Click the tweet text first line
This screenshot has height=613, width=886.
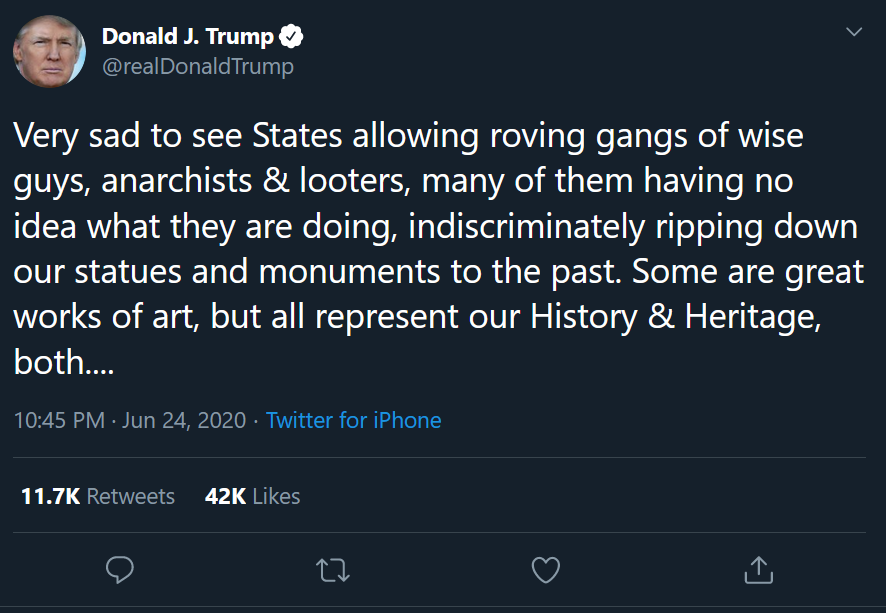click(x=408, y=135)
